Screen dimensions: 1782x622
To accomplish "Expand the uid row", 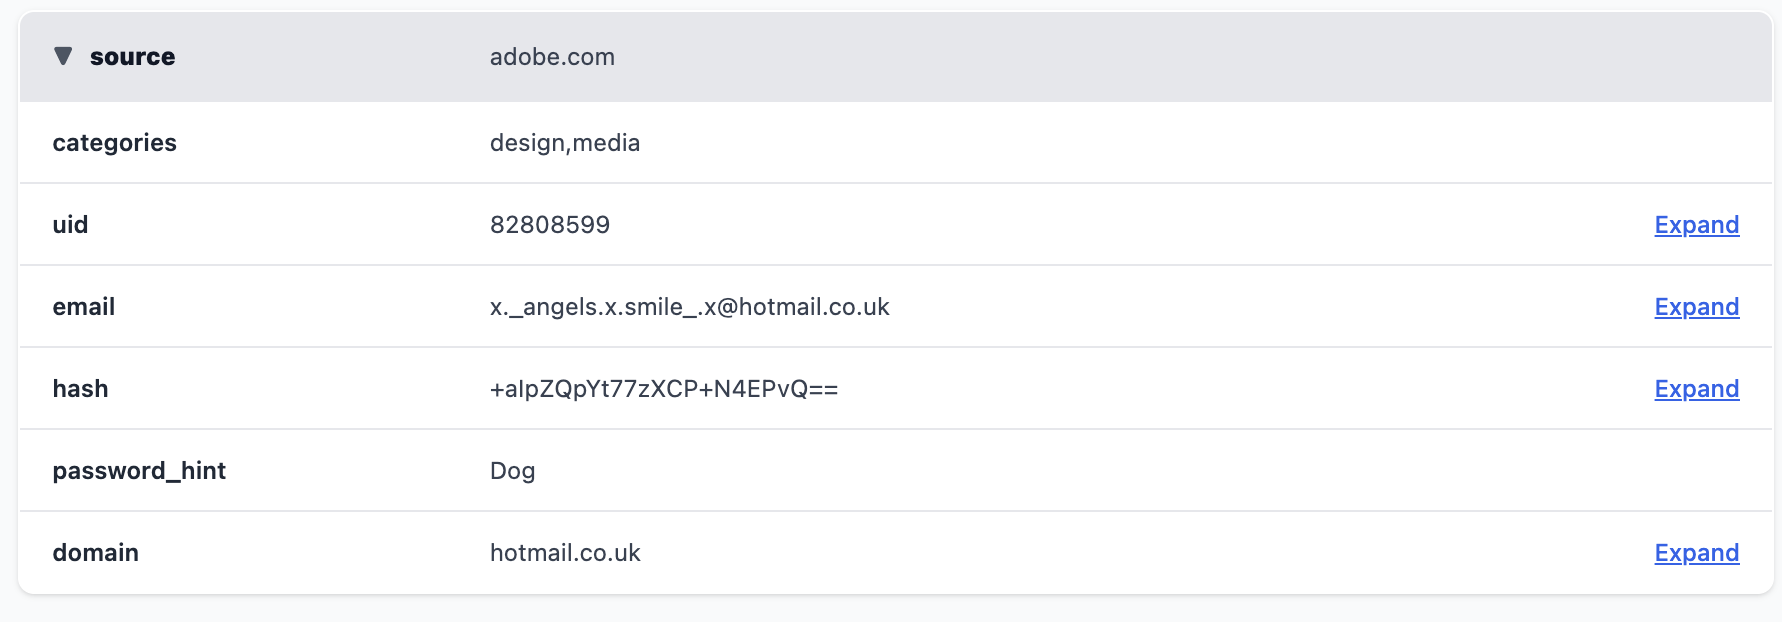I will (x=1696, y=225).
